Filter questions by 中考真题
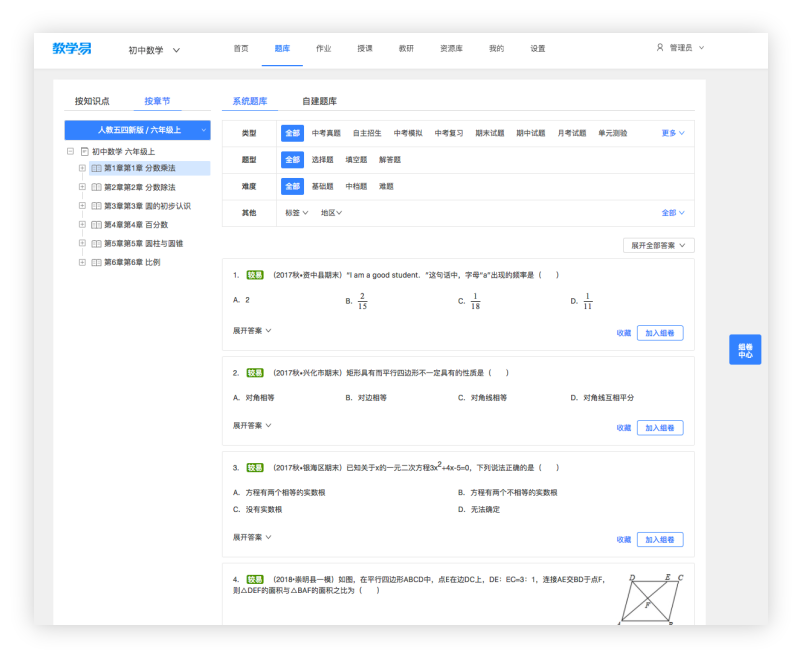 (x=327, y=132)
